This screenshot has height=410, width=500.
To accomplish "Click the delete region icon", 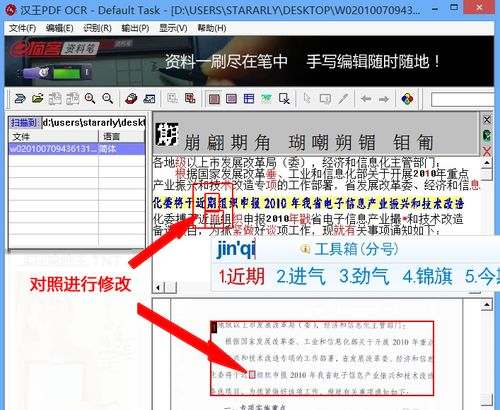I will pos(284,99).
